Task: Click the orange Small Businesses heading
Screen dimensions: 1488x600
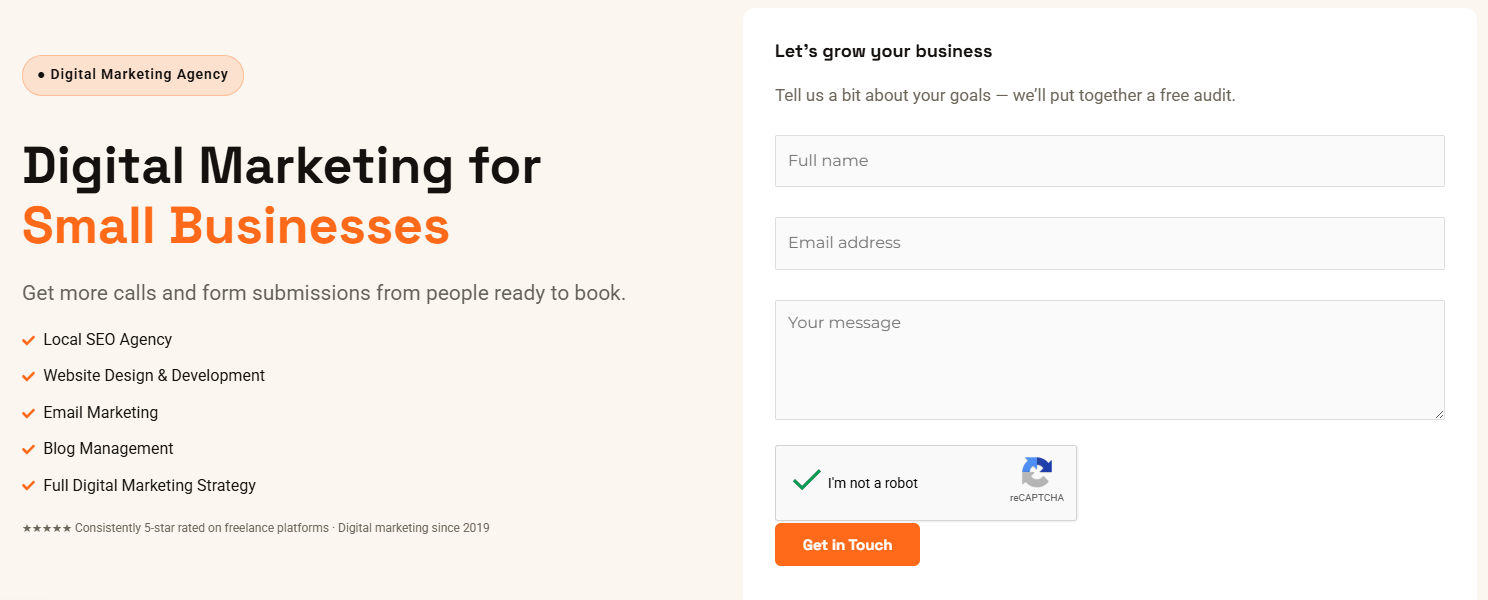Action: coord(236,225)
